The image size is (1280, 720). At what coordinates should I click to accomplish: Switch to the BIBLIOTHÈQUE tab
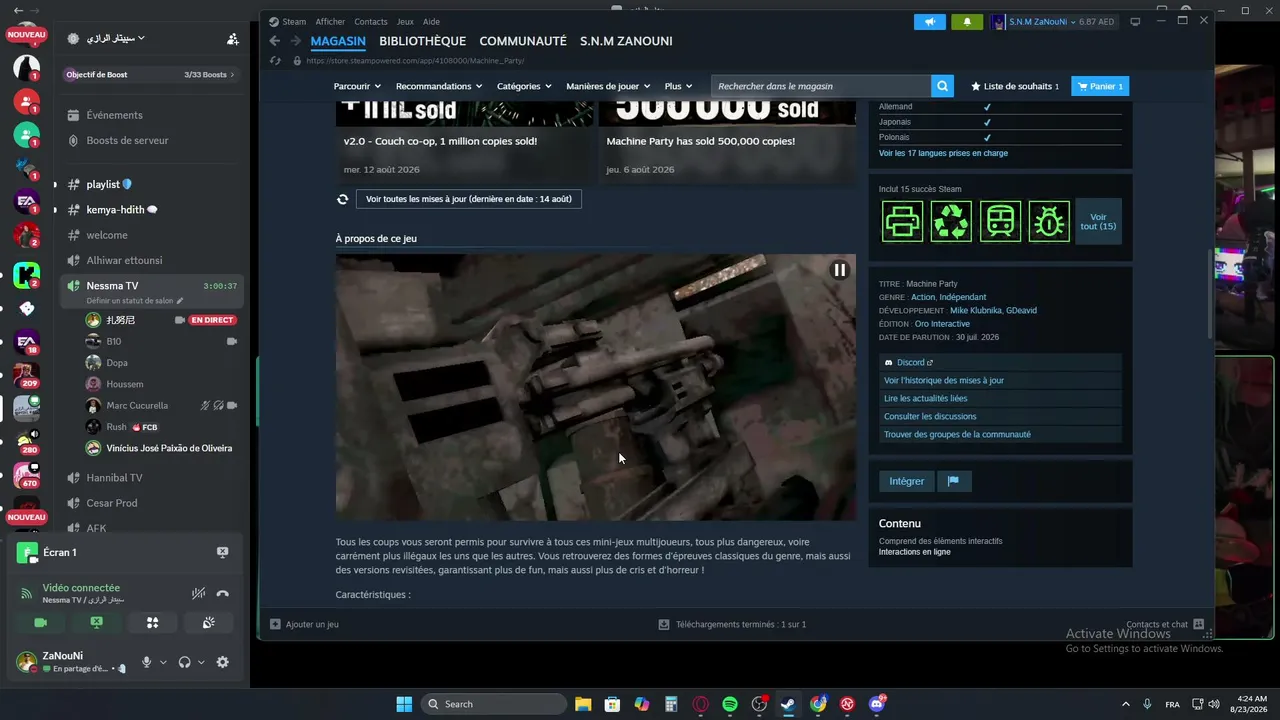[422, 41]
